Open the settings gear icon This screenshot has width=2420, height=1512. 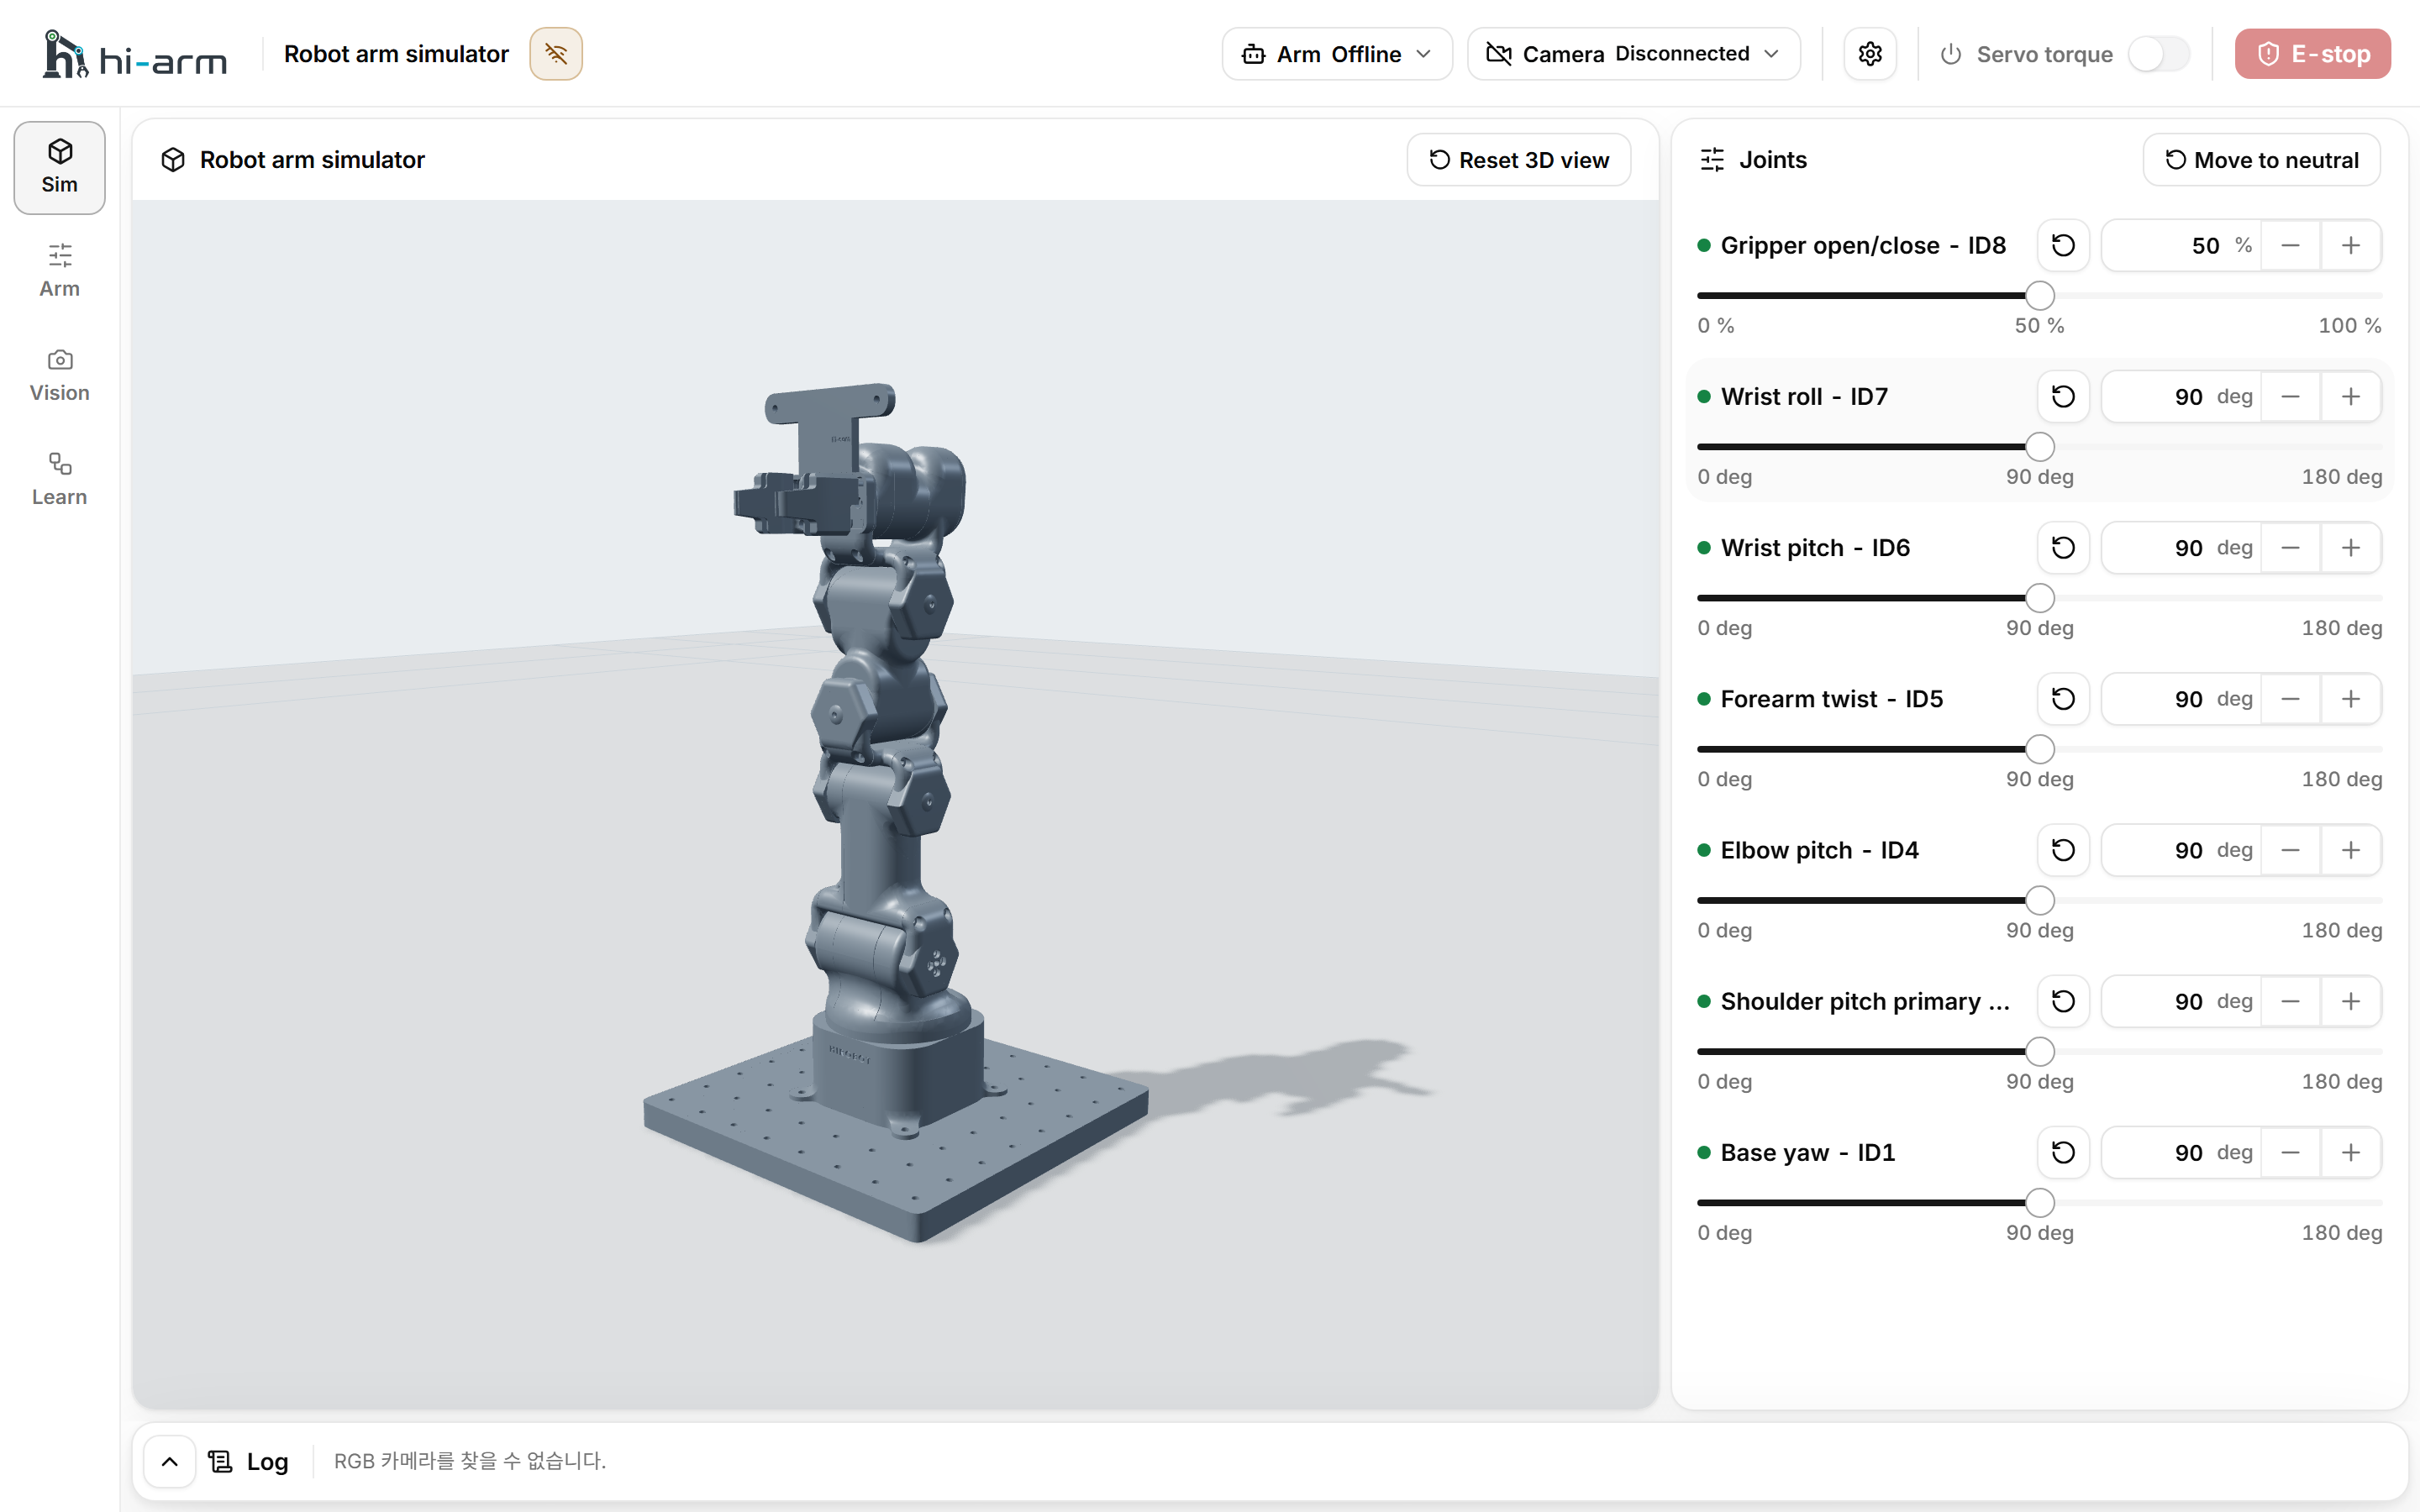pos(1870,54)
